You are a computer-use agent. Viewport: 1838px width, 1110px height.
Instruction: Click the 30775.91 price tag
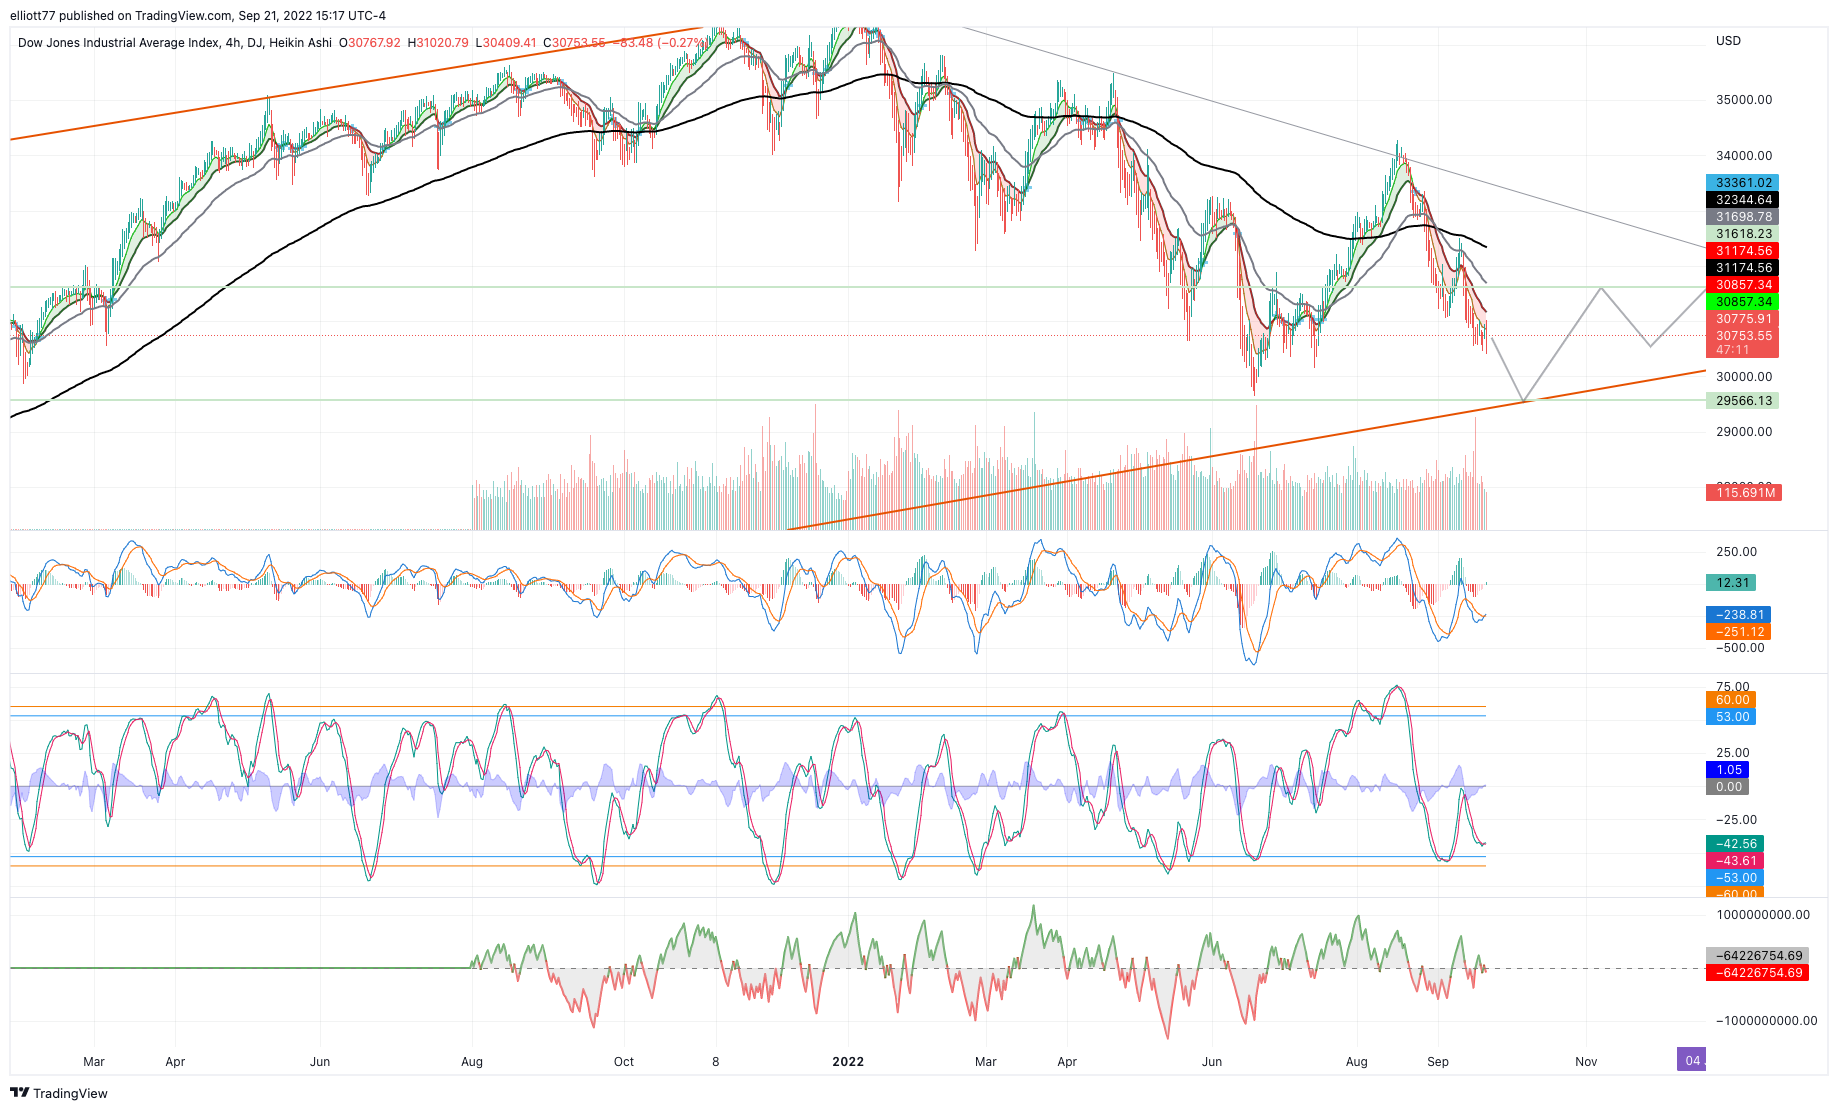pos(1742,319)
